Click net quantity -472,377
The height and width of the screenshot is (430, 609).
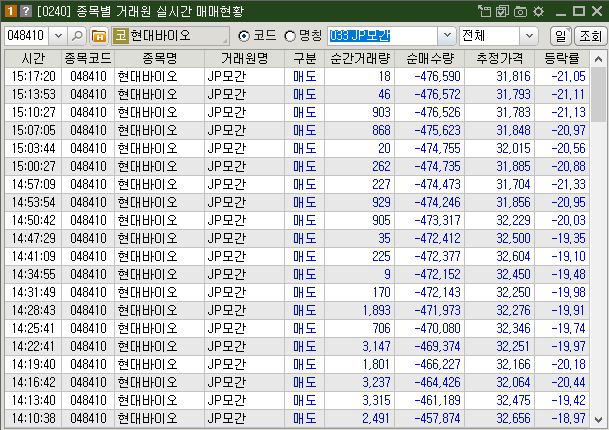tap(437, 256)
